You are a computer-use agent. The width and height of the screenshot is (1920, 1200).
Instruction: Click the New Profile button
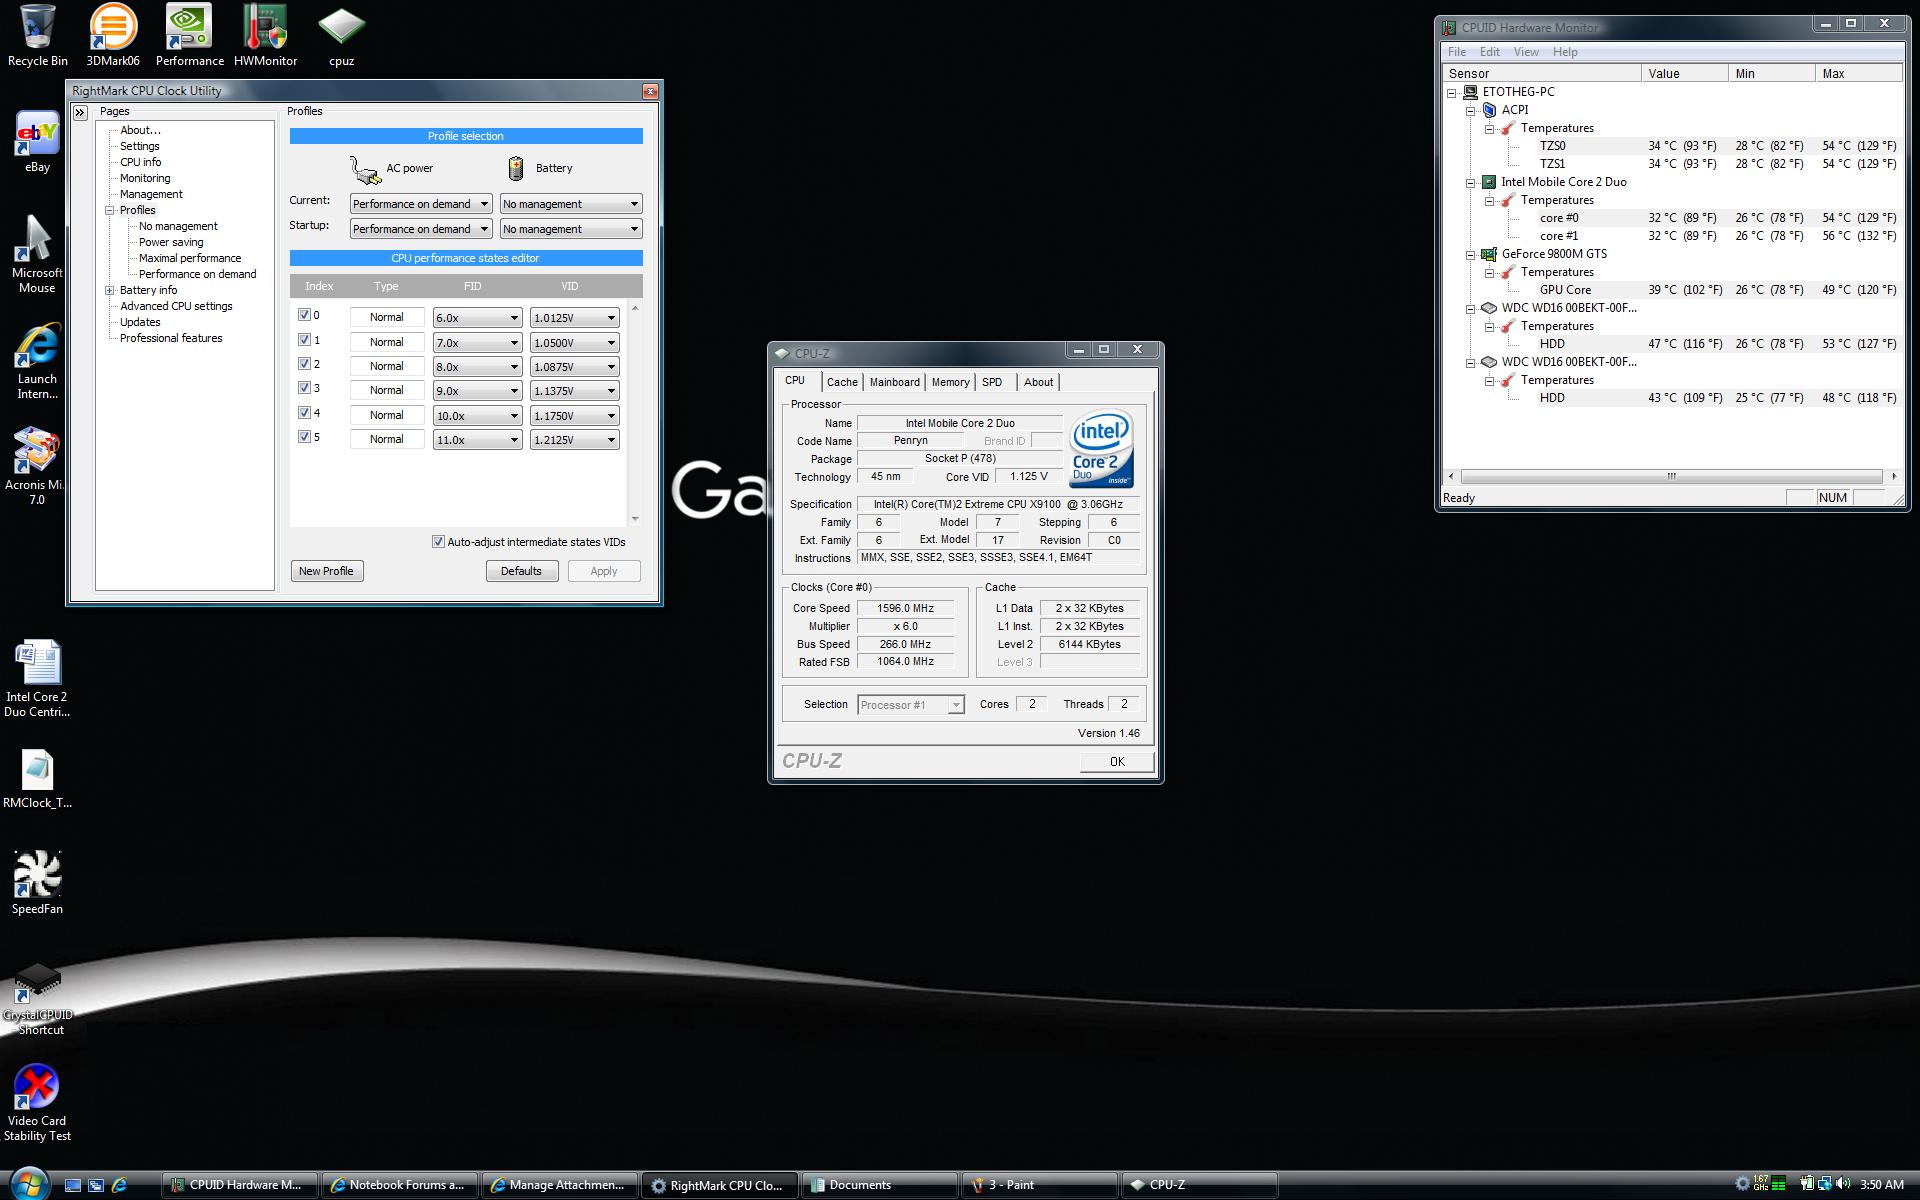click(326, 571)
